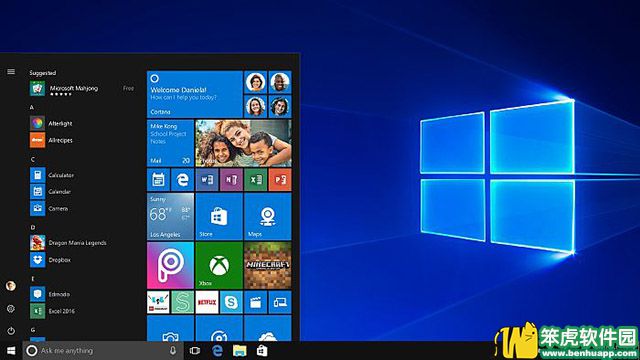The width and height of the screenshot is (640, 360).
Task: Open Settings gear in Start menu
Action: point(11,309)
